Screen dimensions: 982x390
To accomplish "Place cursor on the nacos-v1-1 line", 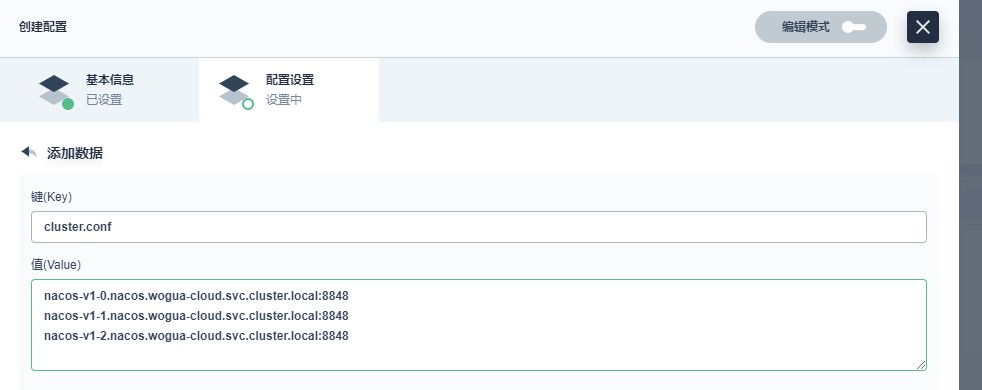I will pyautogui.click(x=196, y=316).
